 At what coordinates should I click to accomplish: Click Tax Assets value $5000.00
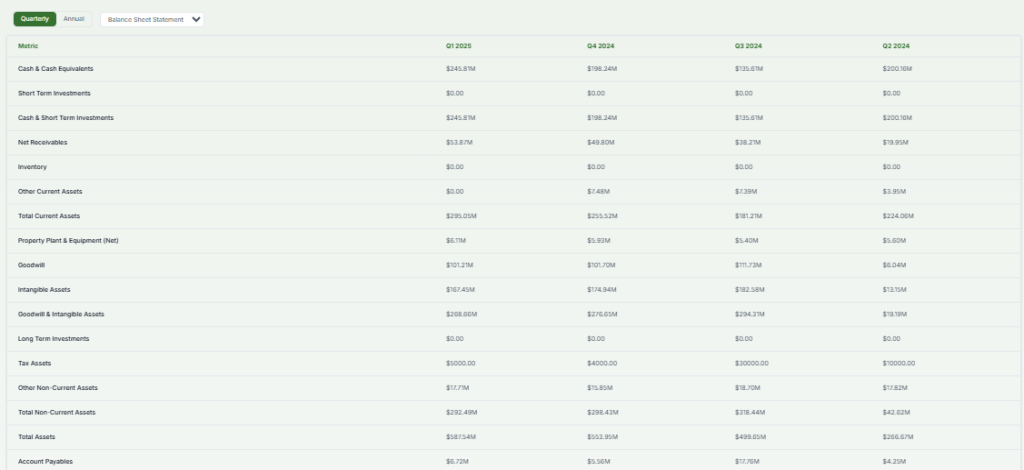(x=460, y=364)
